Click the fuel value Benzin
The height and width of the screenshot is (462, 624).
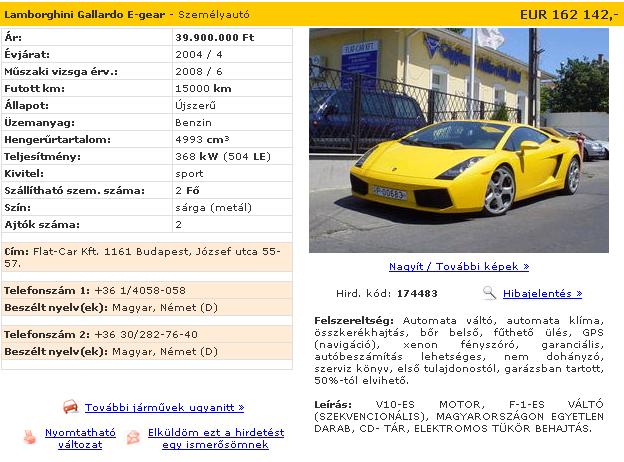(193, 123)
